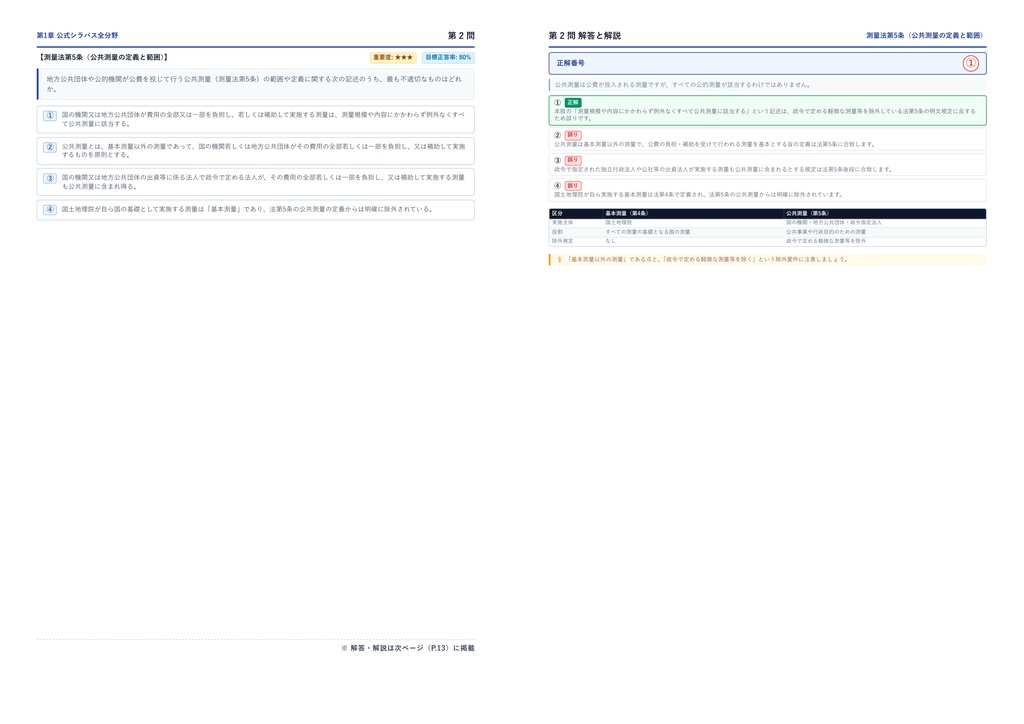This screenshot has width=1024, height=724.
Task: Click the choice ② text starting with 公共測量とは
Action: pyautogui.click(x=263, y=151)
